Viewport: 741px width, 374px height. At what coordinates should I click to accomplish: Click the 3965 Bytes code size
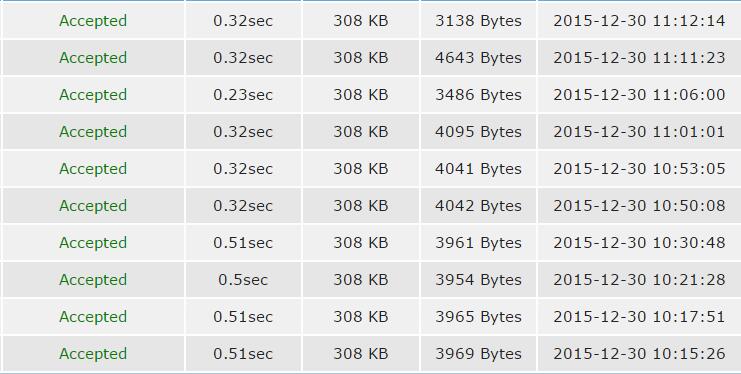coord(478,316)
